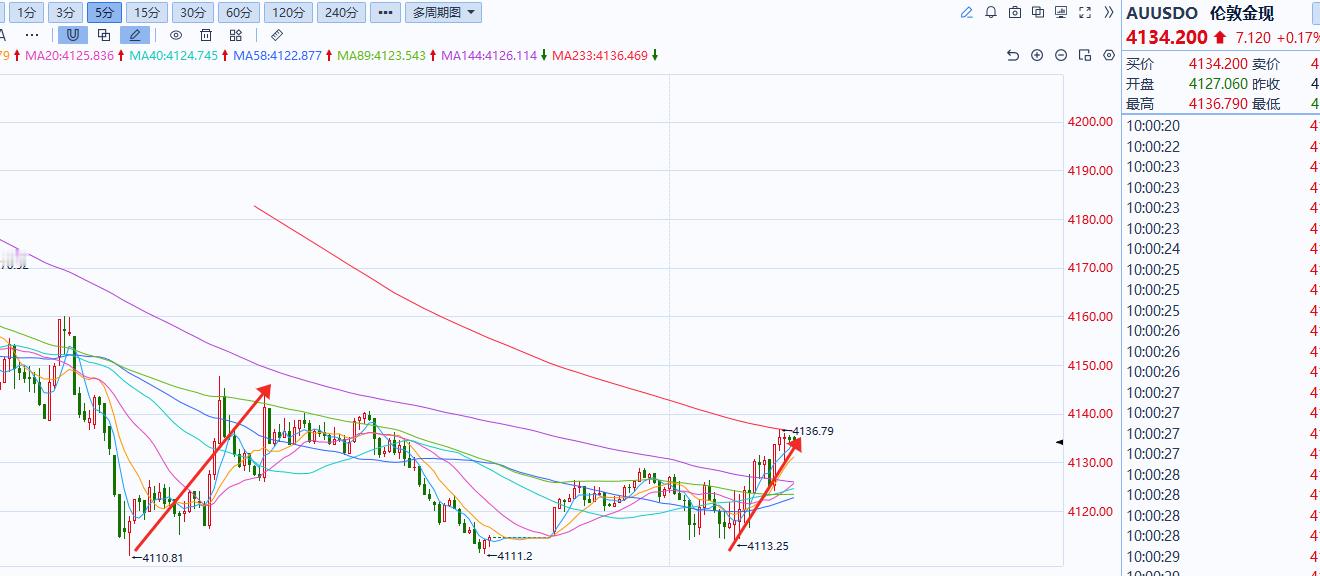Switch to the 1分 timeframe
Screen dimensions: 1320x576
tap(27, 13)
